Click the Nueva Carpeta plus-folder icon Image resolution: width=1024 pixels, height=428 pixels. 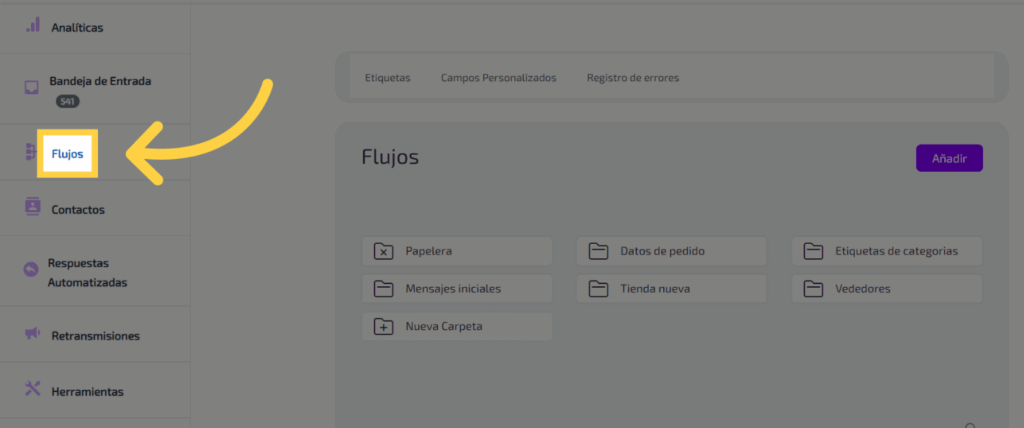384,326
